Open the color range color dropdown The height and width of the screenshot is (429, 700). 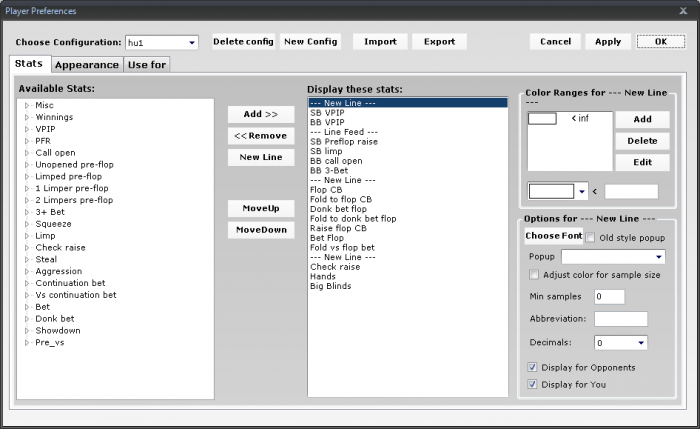(x=581, y=192)
